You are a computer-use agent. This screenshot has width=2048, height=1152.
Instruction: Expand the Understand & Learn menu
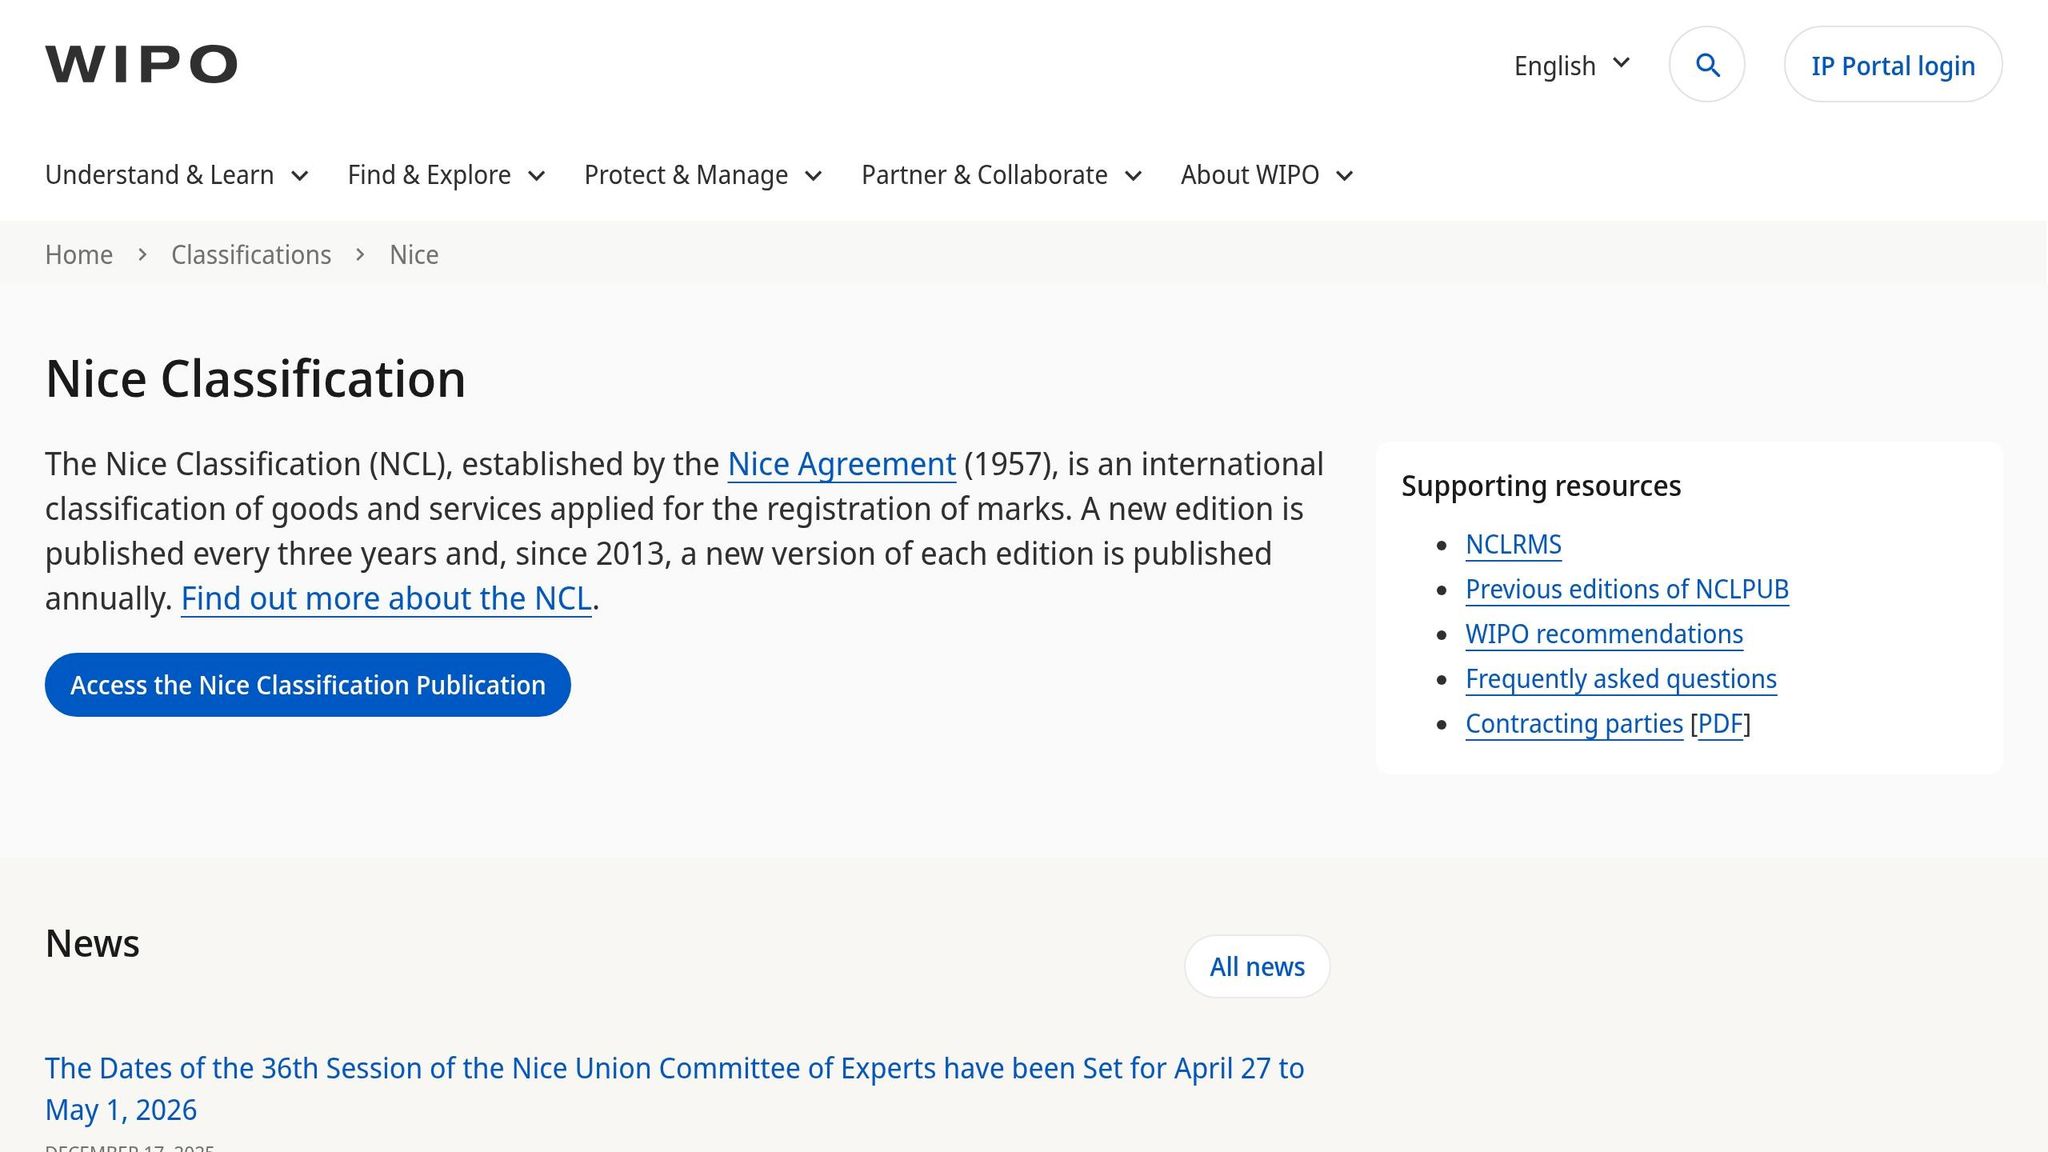coord(177,175)
